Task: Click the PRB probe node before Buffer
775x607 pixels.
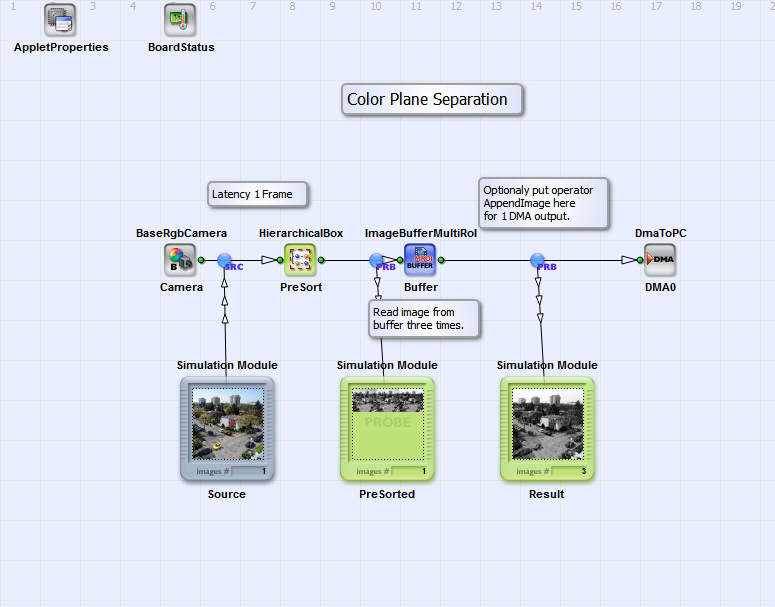Action: coord(378,261)
